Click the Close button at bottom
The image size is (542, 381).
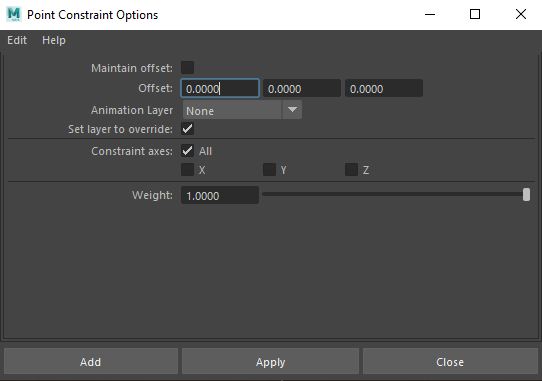pos(450,361)
